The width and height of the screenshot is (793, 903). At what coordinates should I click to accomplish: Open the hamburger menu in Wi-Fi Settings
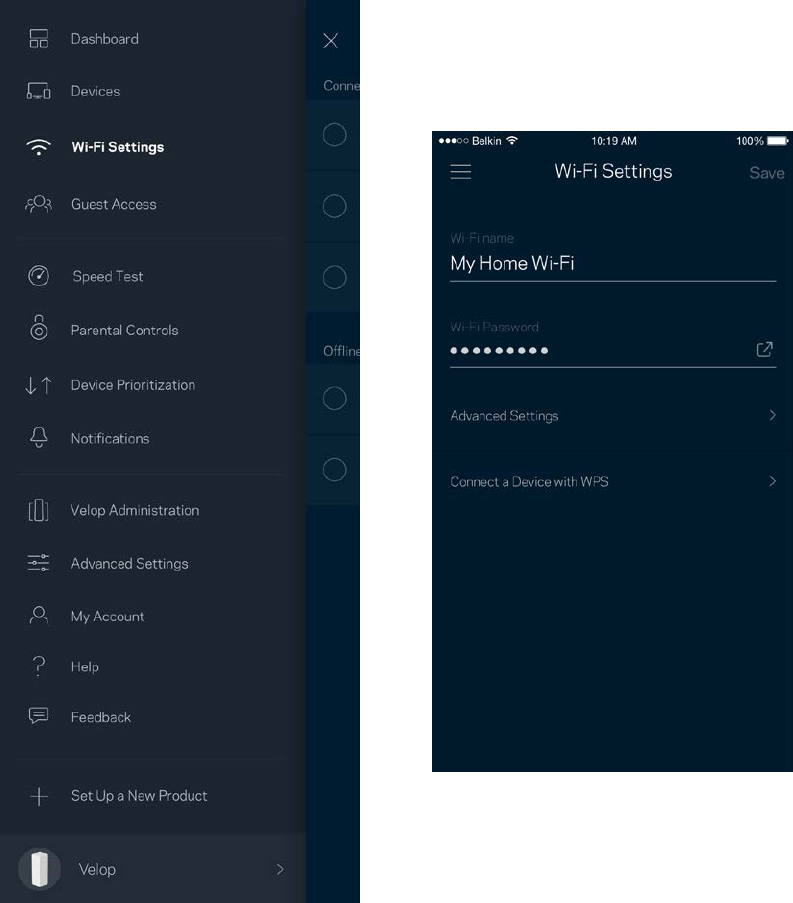(x=461, y=172)
